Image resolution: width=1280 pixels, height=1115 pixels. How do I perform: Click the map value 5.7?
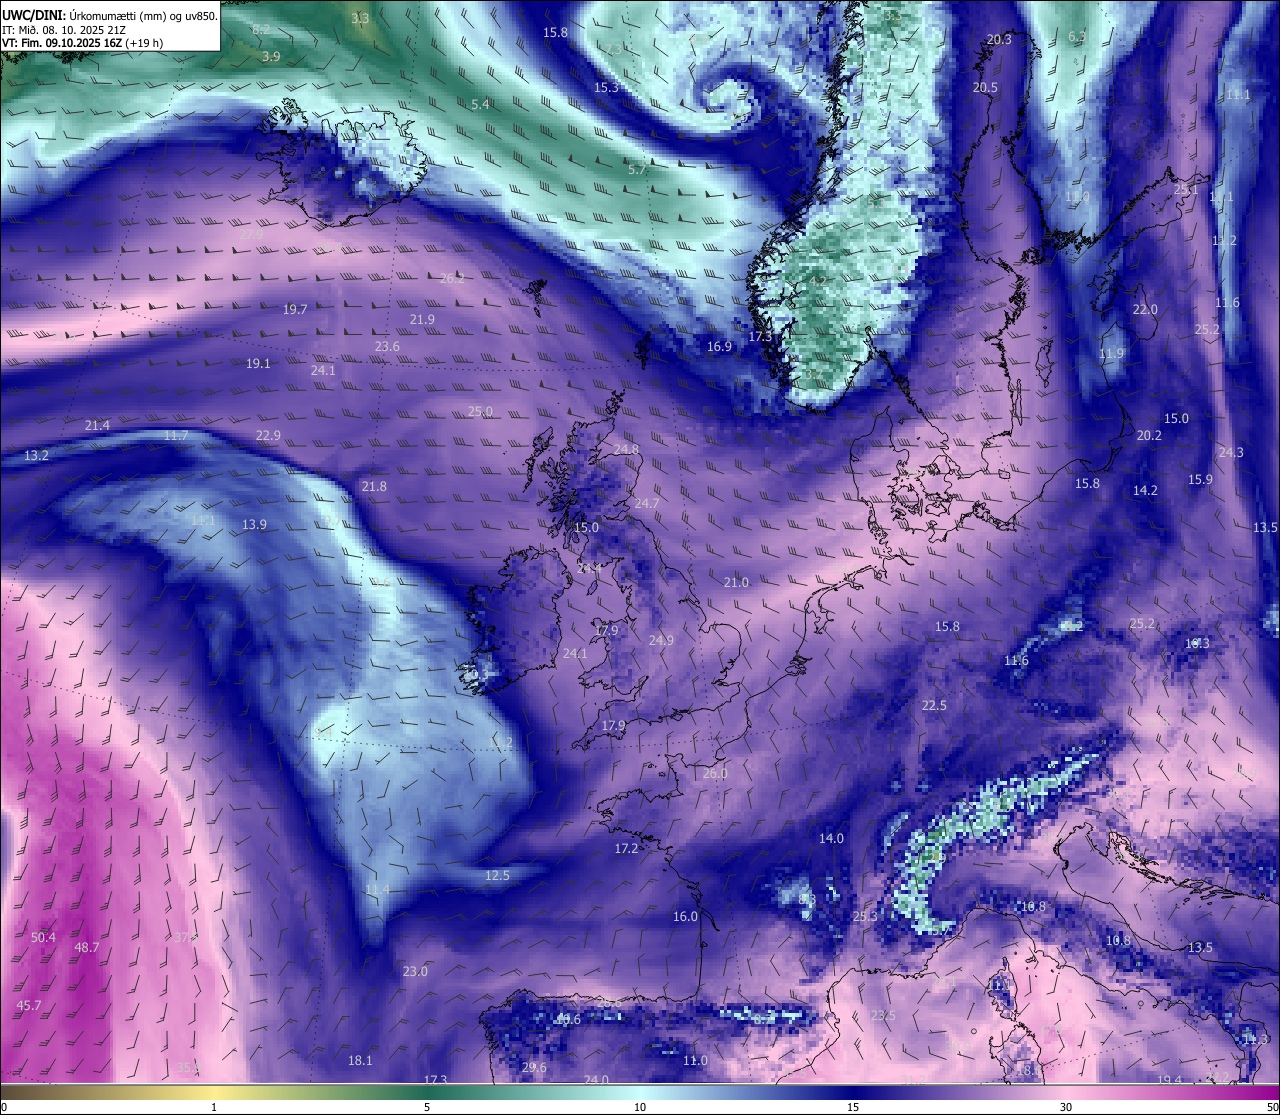(x=637, y=170)
